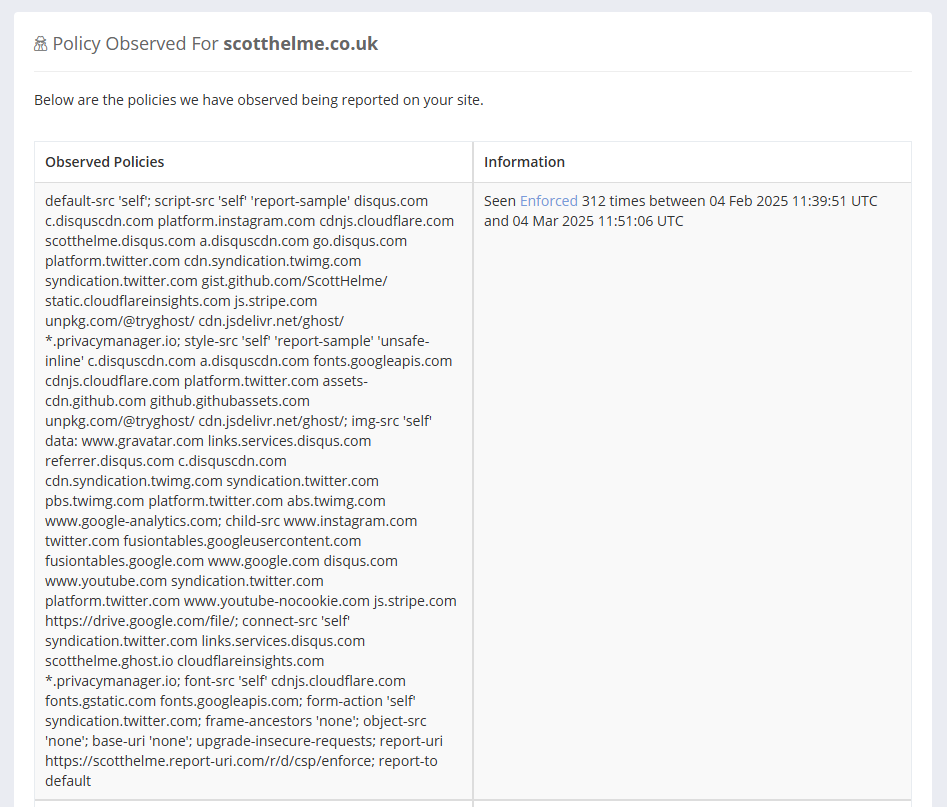Click the Observed Policies column header

pos(105,162)
